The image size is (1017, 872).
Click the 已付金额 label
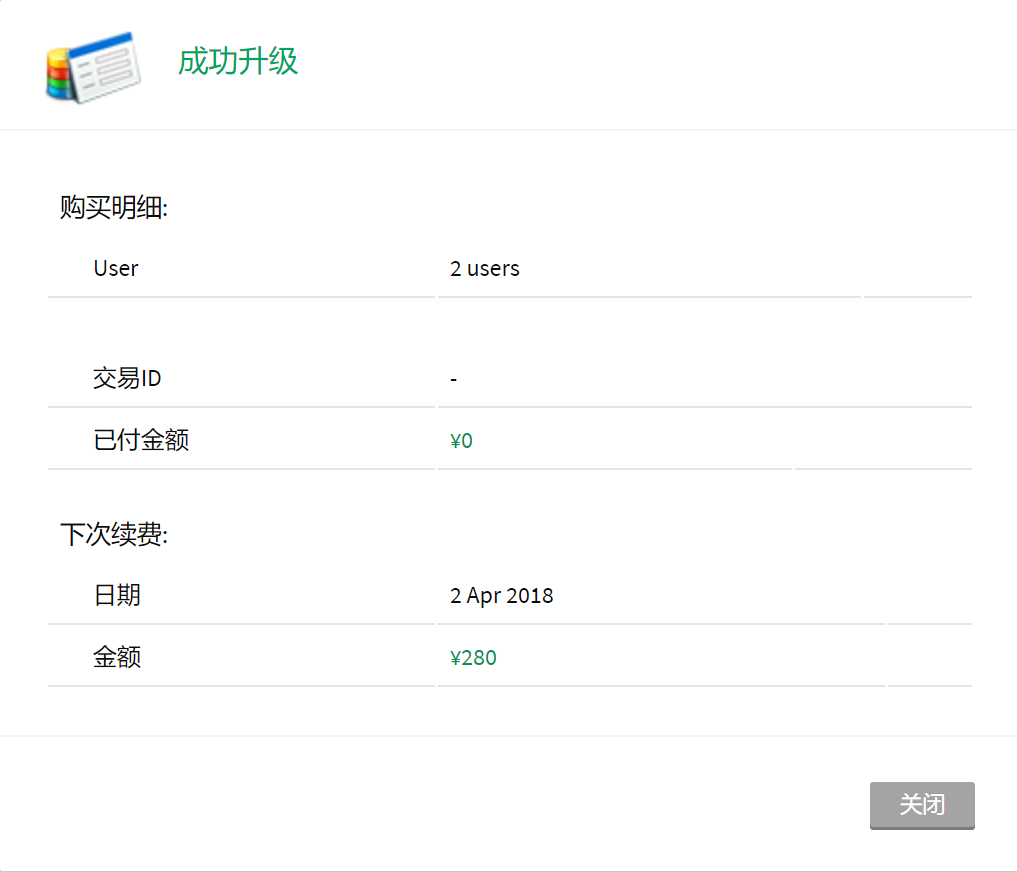[x=141, y=440]
